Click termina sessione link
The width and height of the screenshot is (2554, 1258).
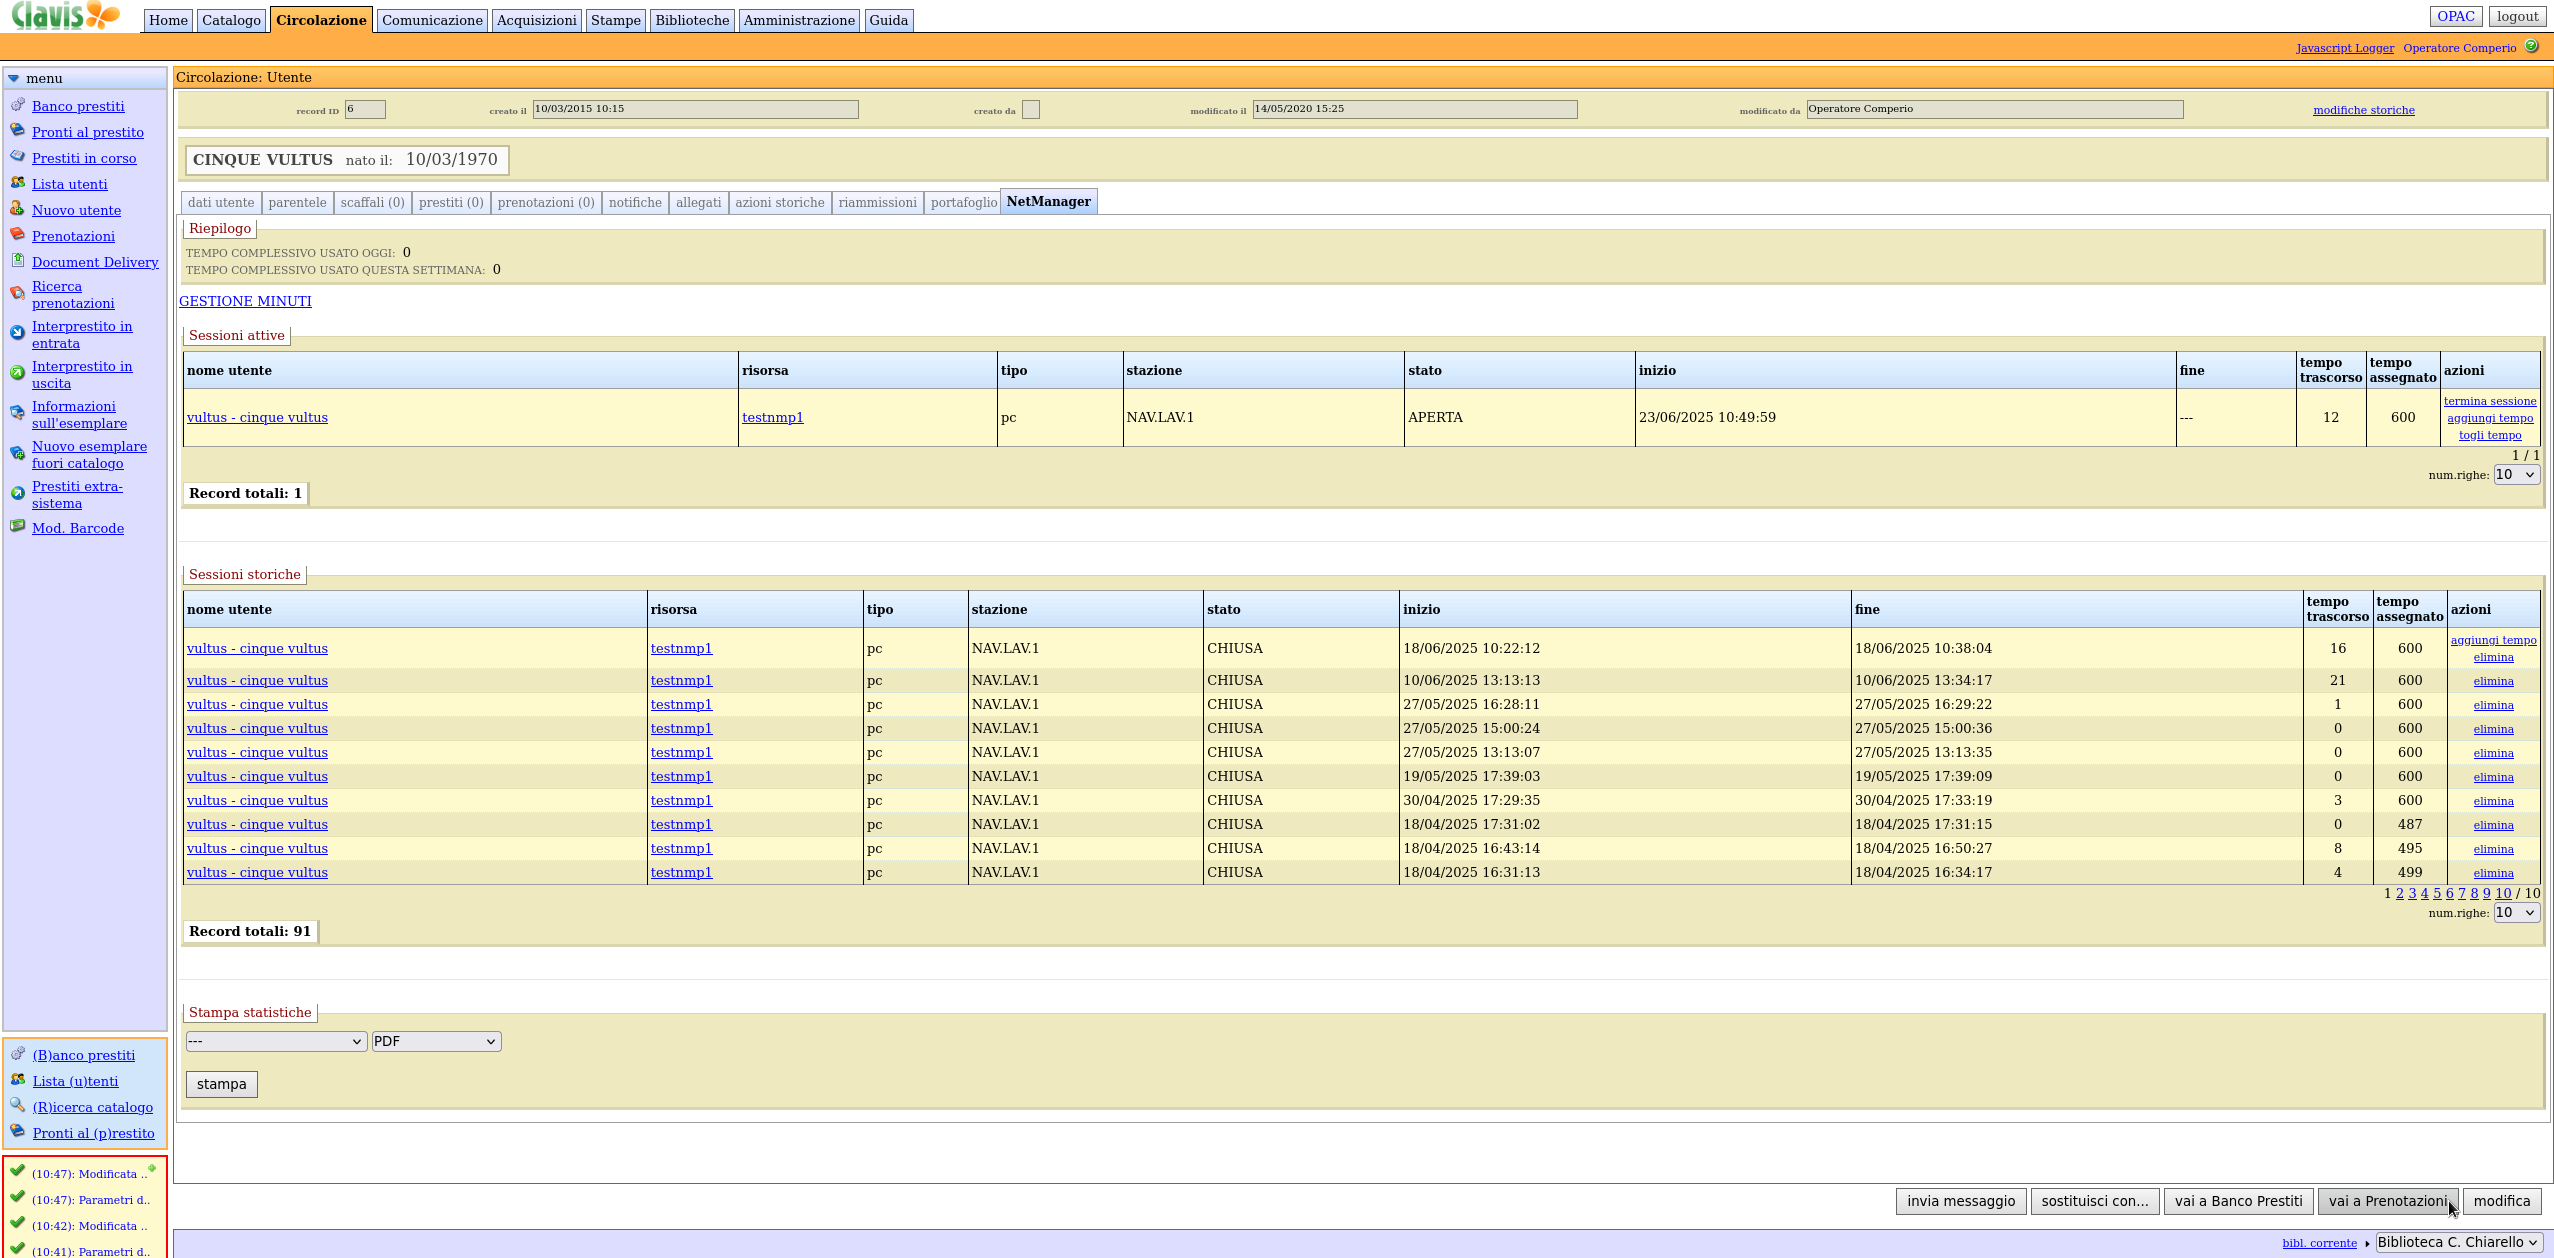(2489, 401)
